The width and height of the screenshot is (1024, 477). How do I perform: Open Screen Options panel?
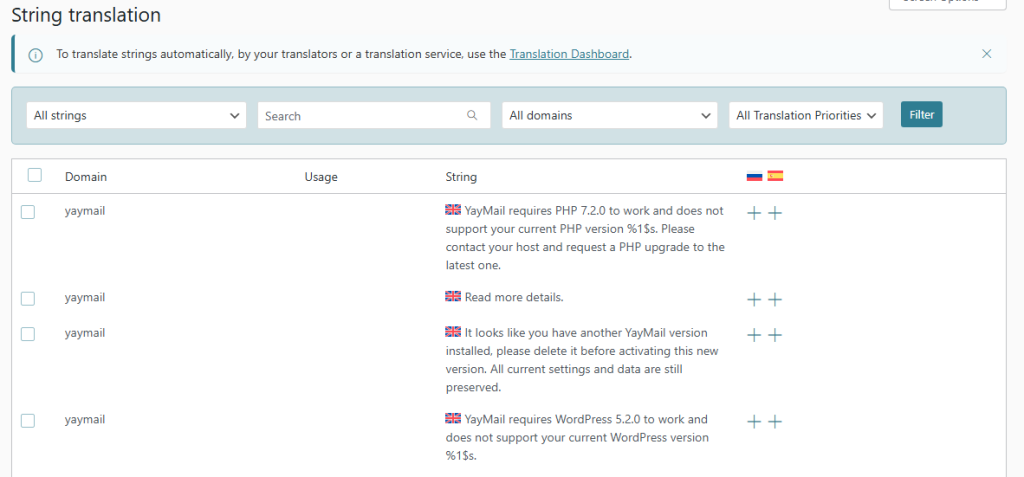[x=948, y=3]
